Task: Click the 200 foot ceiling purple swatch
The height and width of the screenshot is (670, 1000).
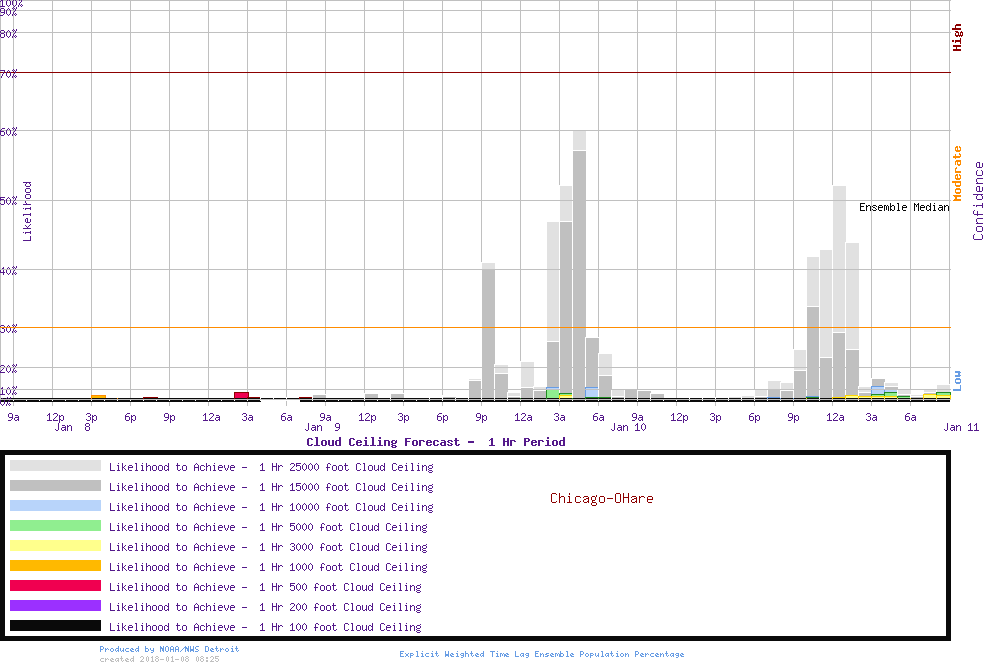Action: click(55, 606)
